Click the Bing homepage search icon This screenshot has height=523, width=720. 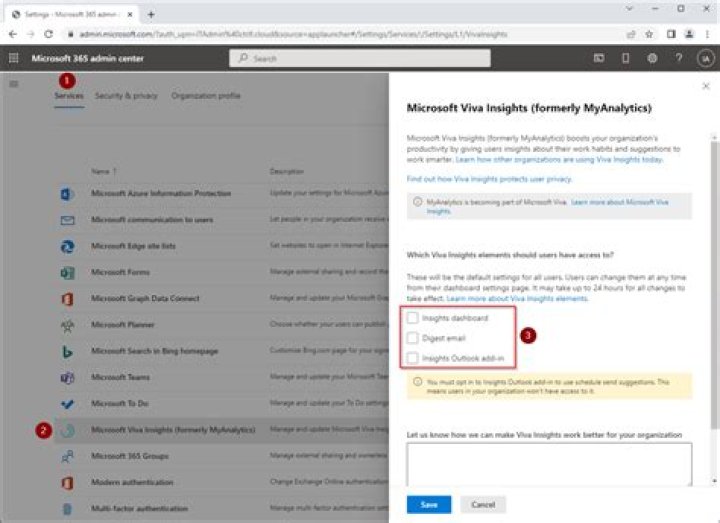click(68, 351)
